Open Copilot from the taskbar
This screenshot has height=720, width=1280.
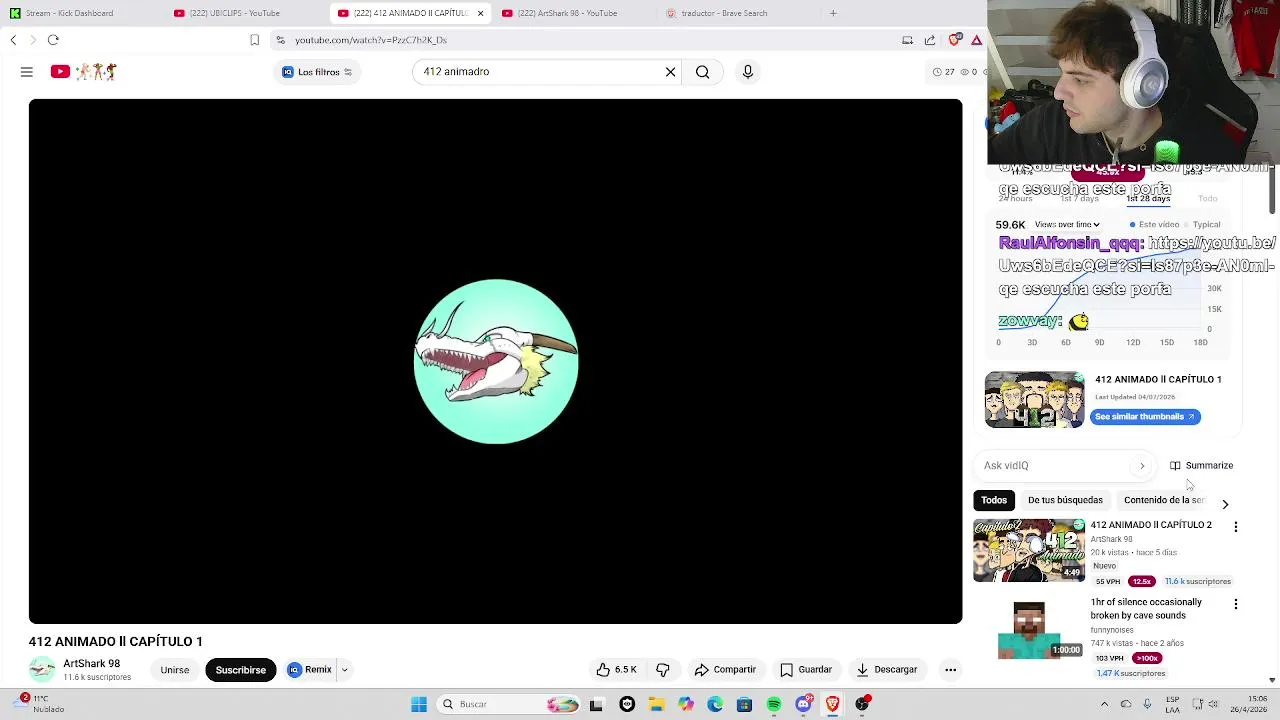[686, 704]
